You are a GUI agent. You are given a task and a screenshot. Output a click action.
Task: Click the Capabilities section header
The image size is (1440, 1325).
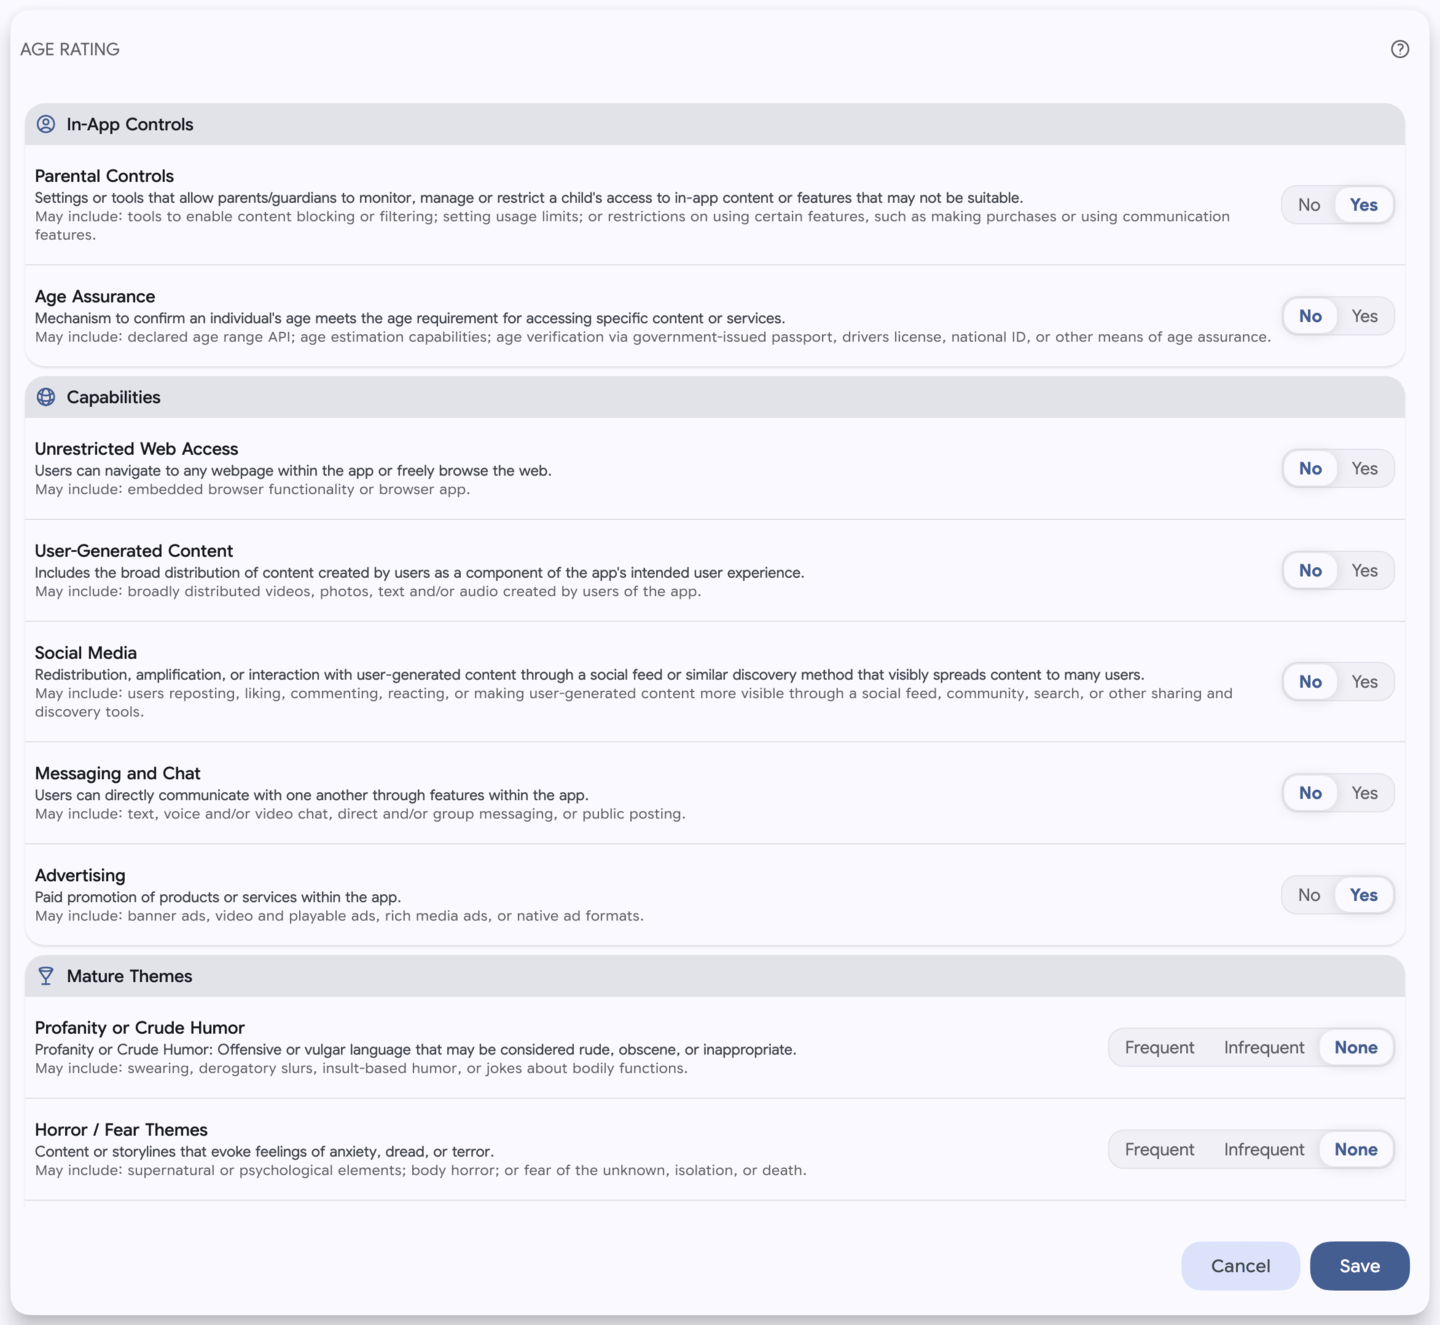(715, 397)
